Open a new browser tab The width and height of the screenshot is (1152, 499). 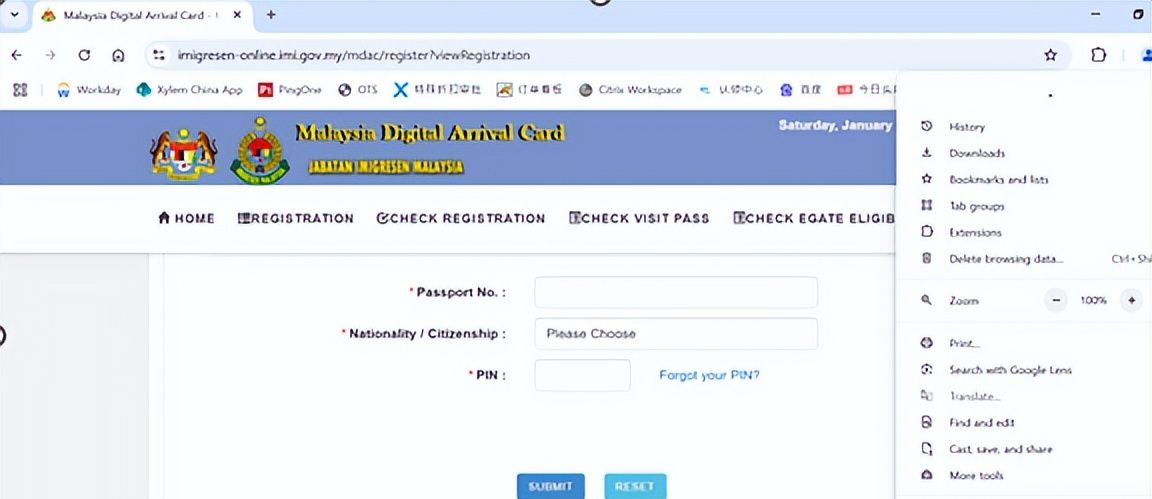[x=270, y=15]
